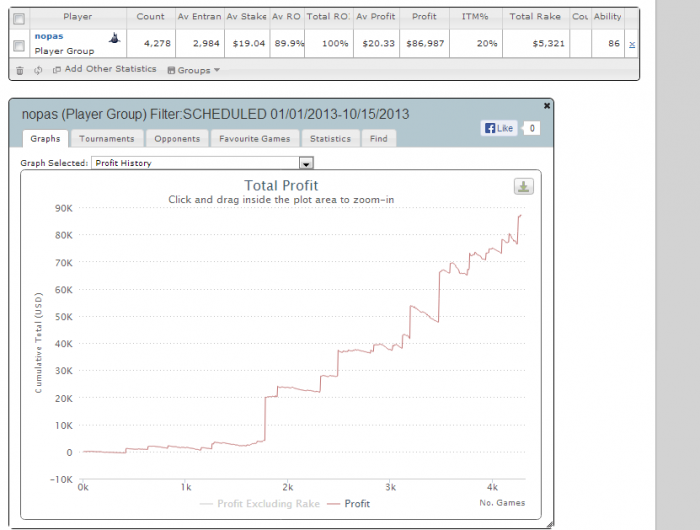Click the $5,321 total rake cell
Screen dimensions: 700x530
[x=536, y=43]
